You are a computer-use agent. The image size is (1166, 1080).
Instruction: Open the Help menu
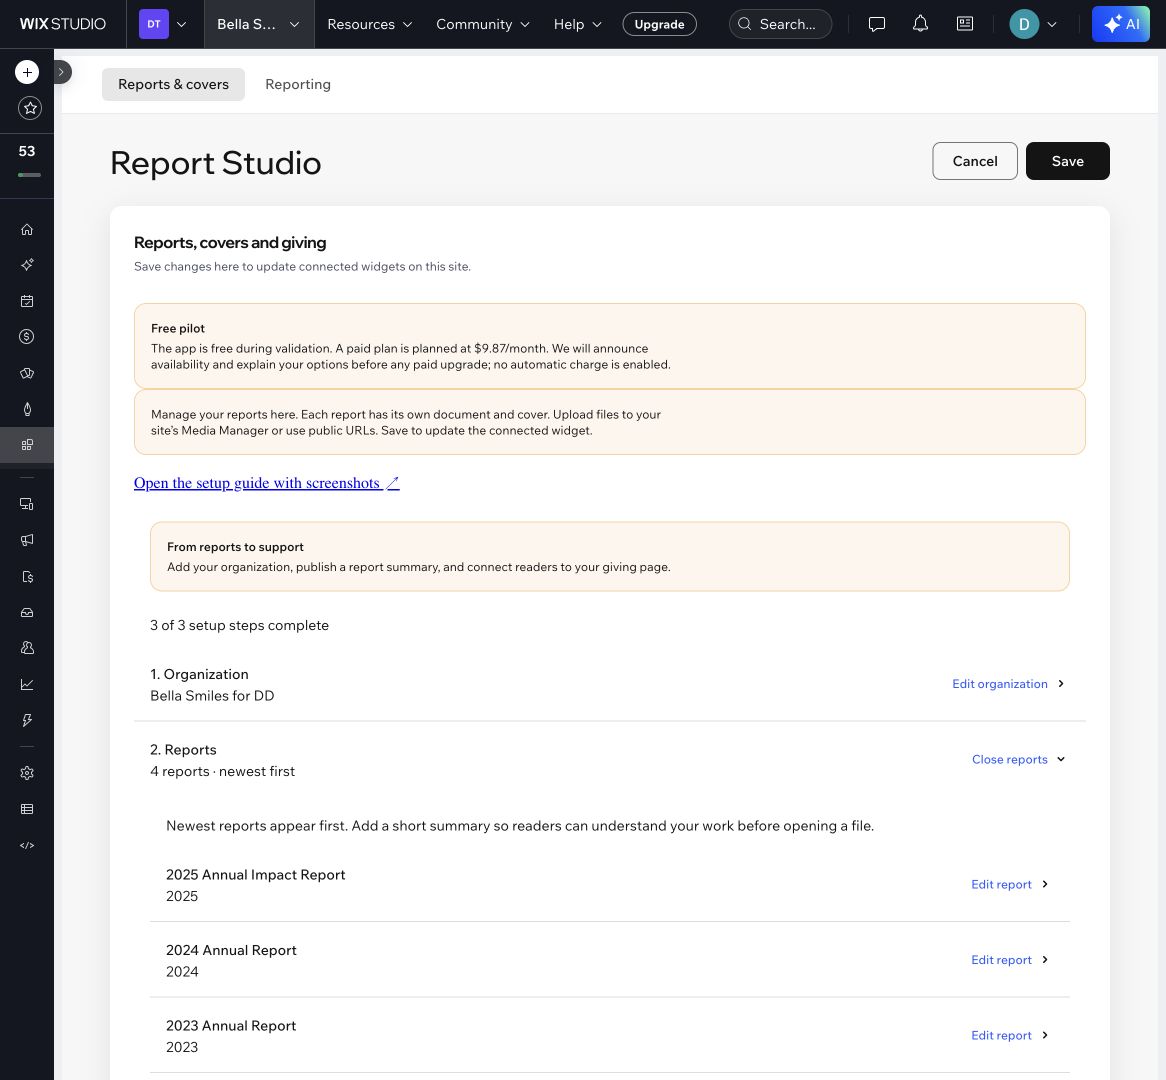pyautogui.click(x=578, y=25)
